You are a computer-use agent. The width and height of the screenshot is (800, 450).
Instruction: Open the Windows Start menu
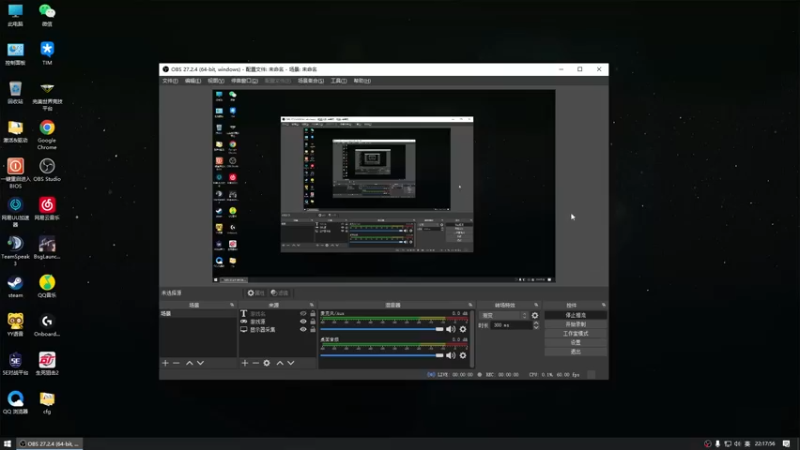[x=7, y=443]
